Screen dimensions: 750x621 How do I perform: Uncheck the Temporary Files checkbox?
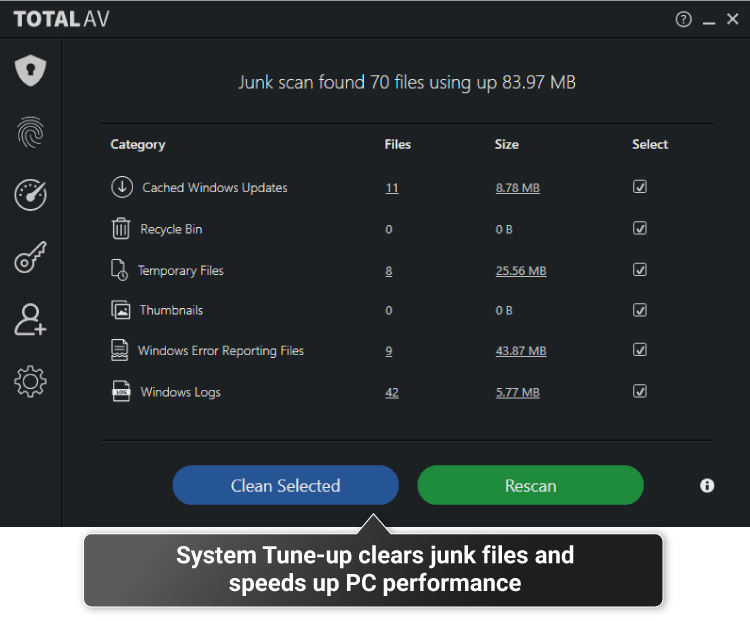[640, 269]
